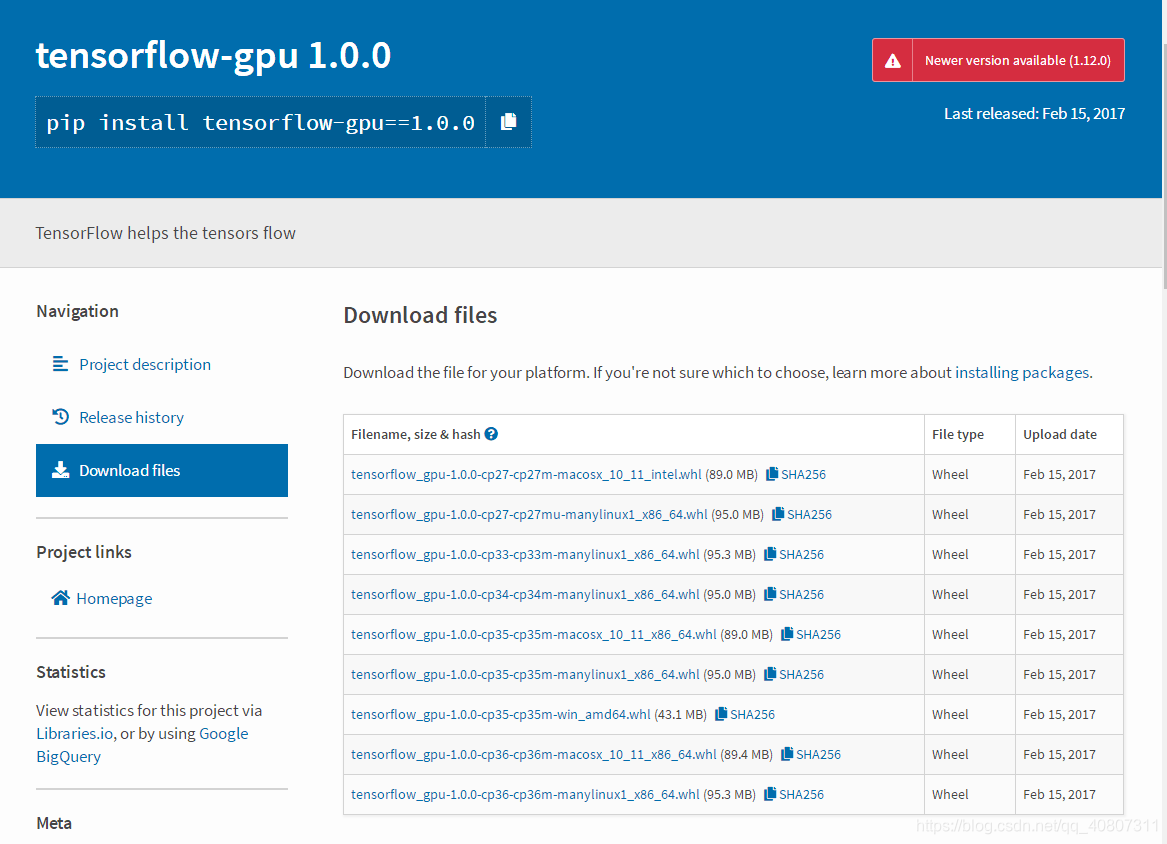1167x844 pixels.
Task: Open the Google BigQuery link
Action: point(142,745)
